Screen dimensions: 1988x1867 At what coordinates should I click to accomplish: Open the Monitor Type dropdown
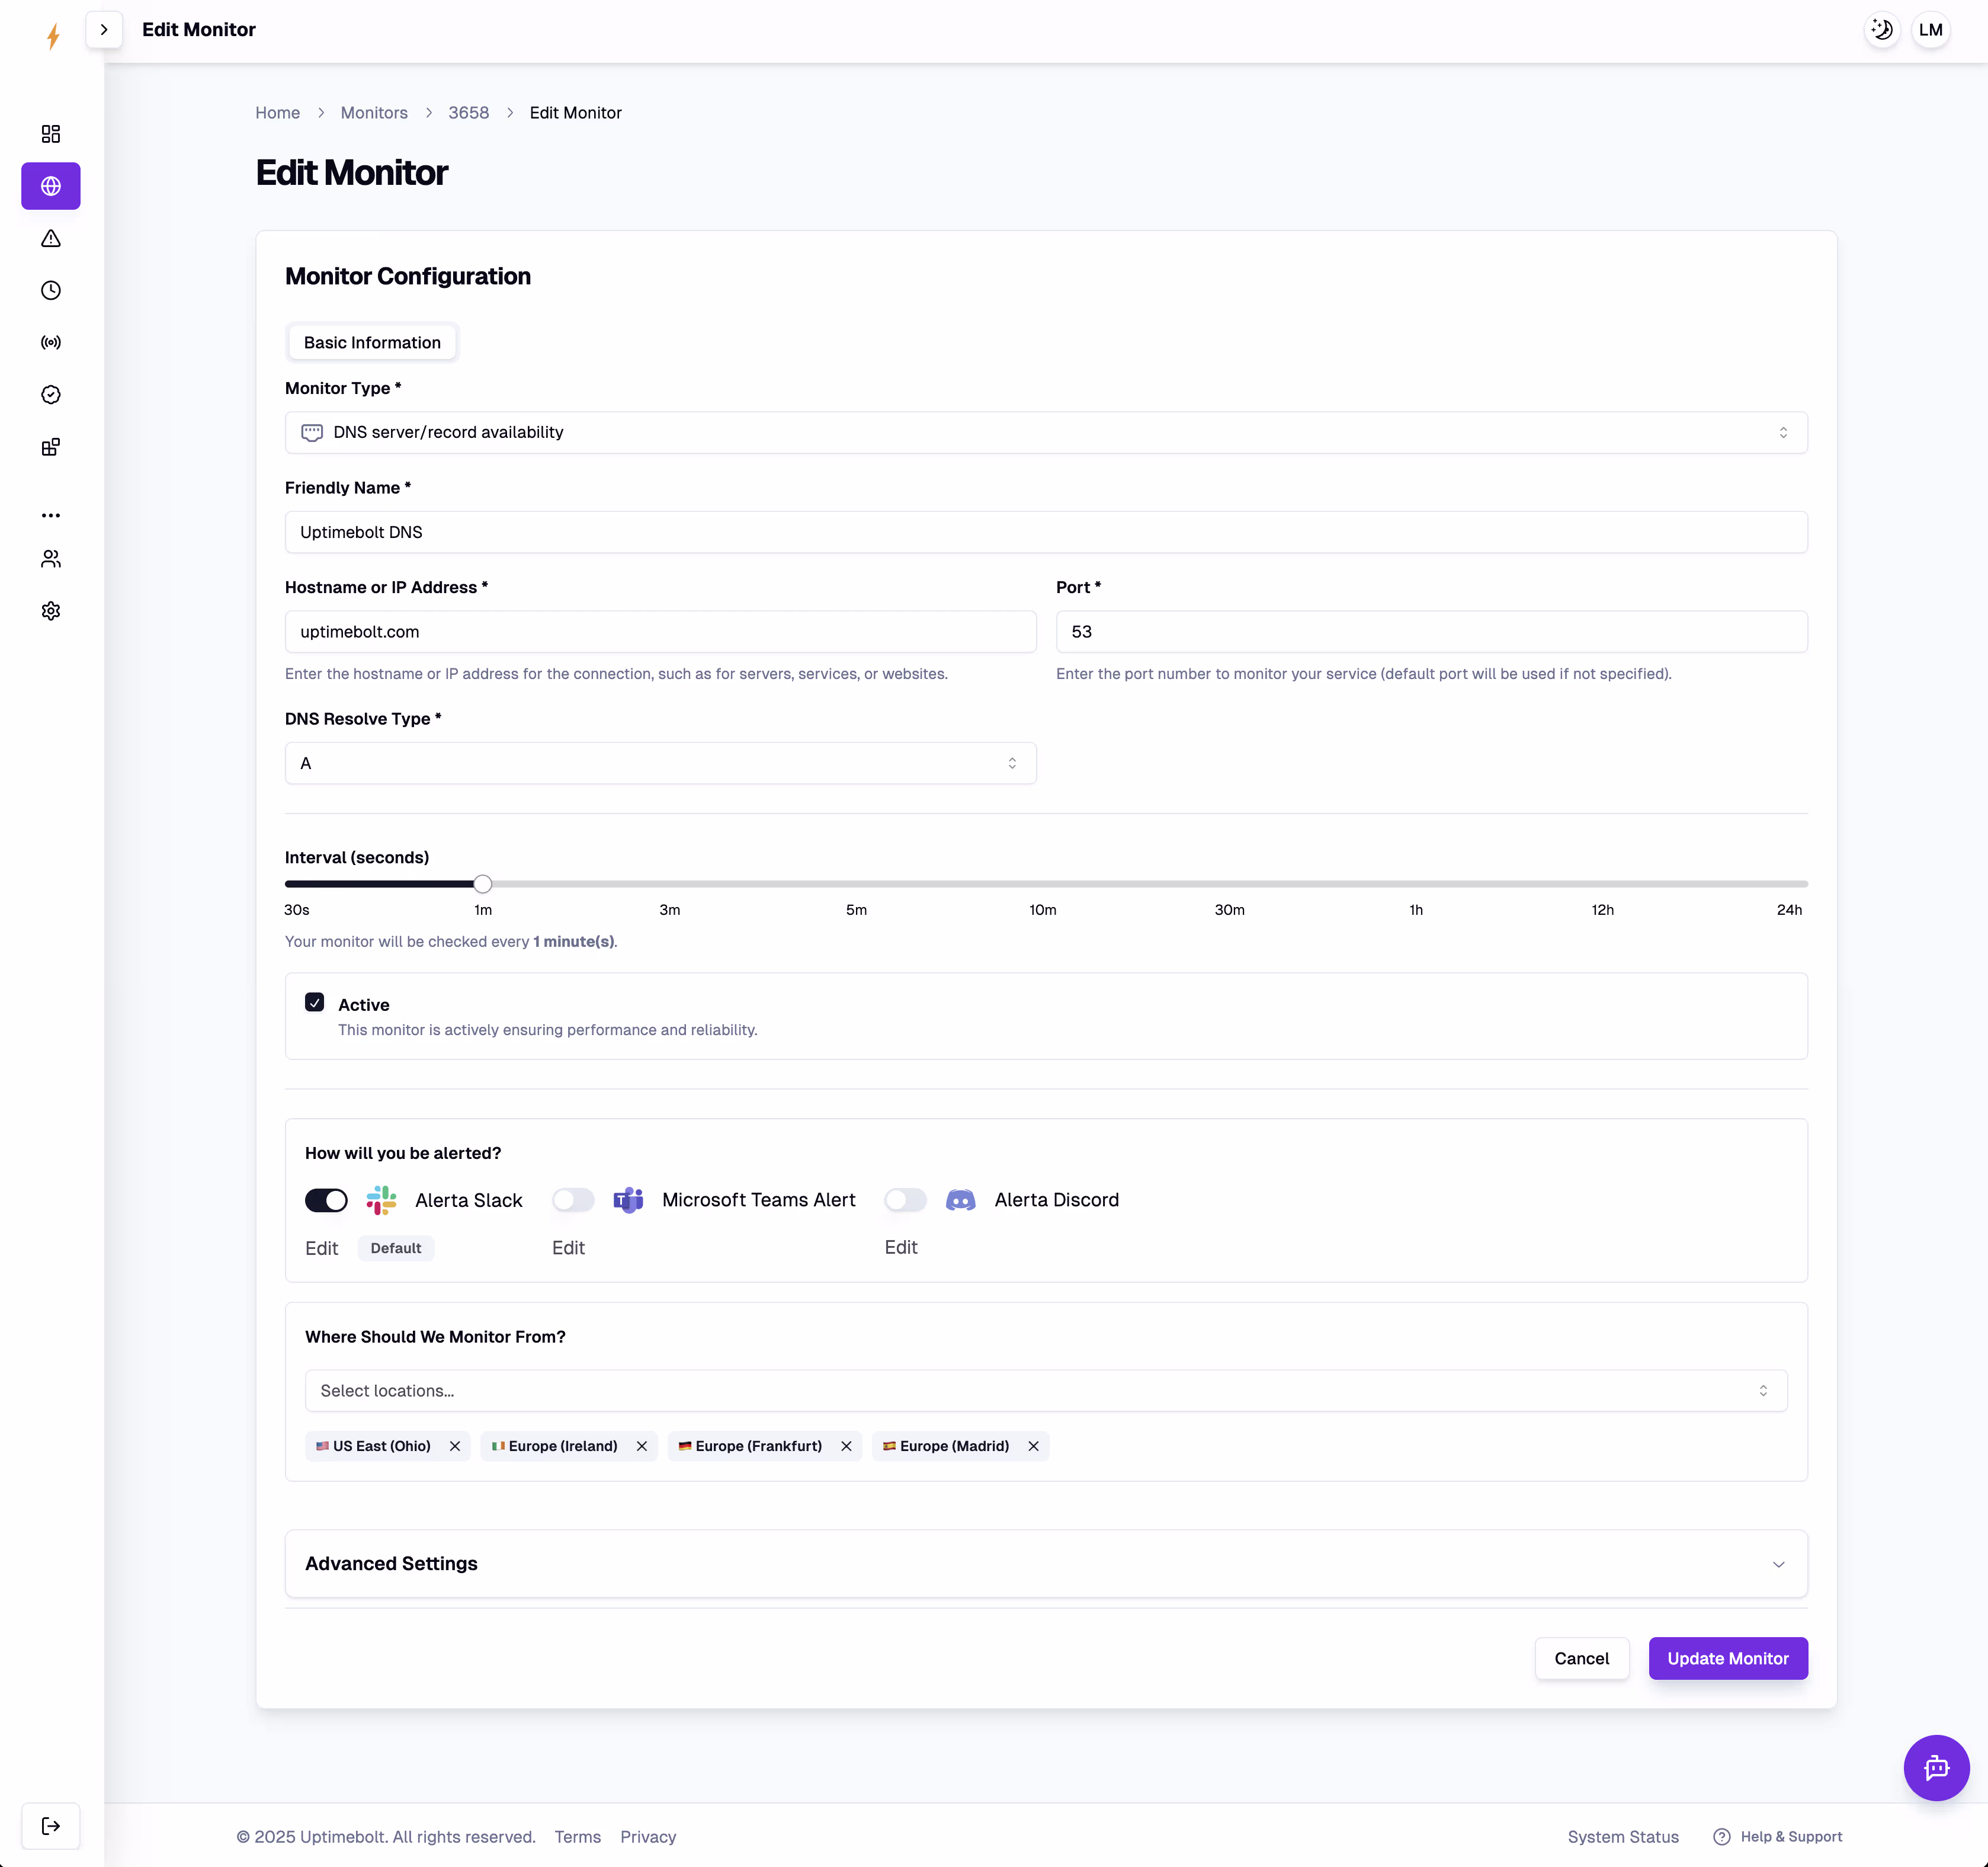(x=1045, y=432)
